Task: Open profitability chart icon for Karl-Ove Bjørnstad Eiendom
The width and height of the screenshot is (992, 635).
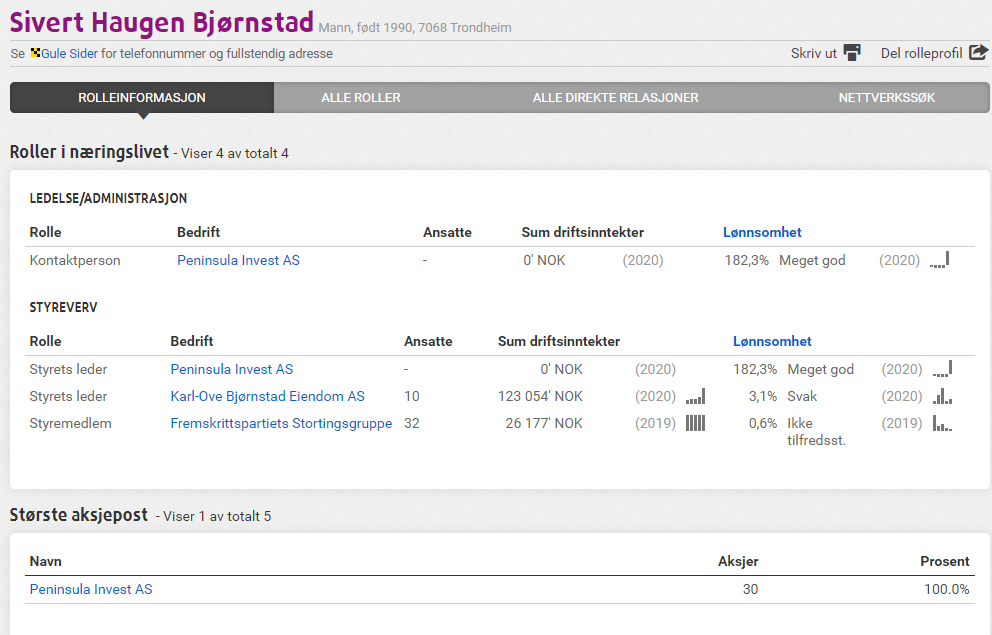Action: pyautogui.click(x=942, y=396)
